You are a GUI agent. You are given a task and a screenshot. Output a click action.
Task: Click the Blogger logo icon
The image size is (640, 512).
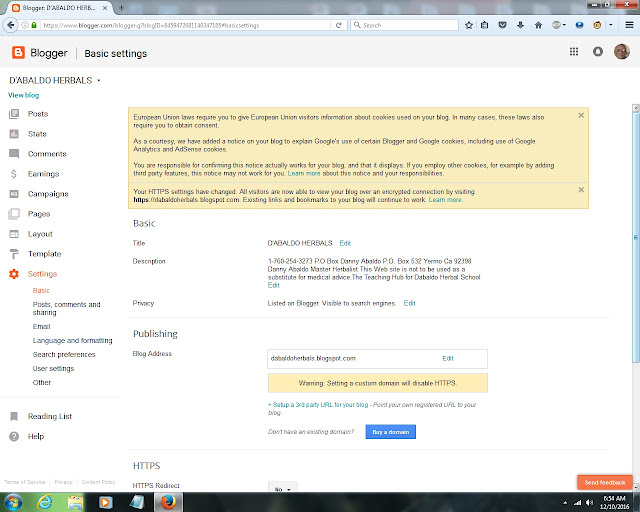click(x=18, y=53)
